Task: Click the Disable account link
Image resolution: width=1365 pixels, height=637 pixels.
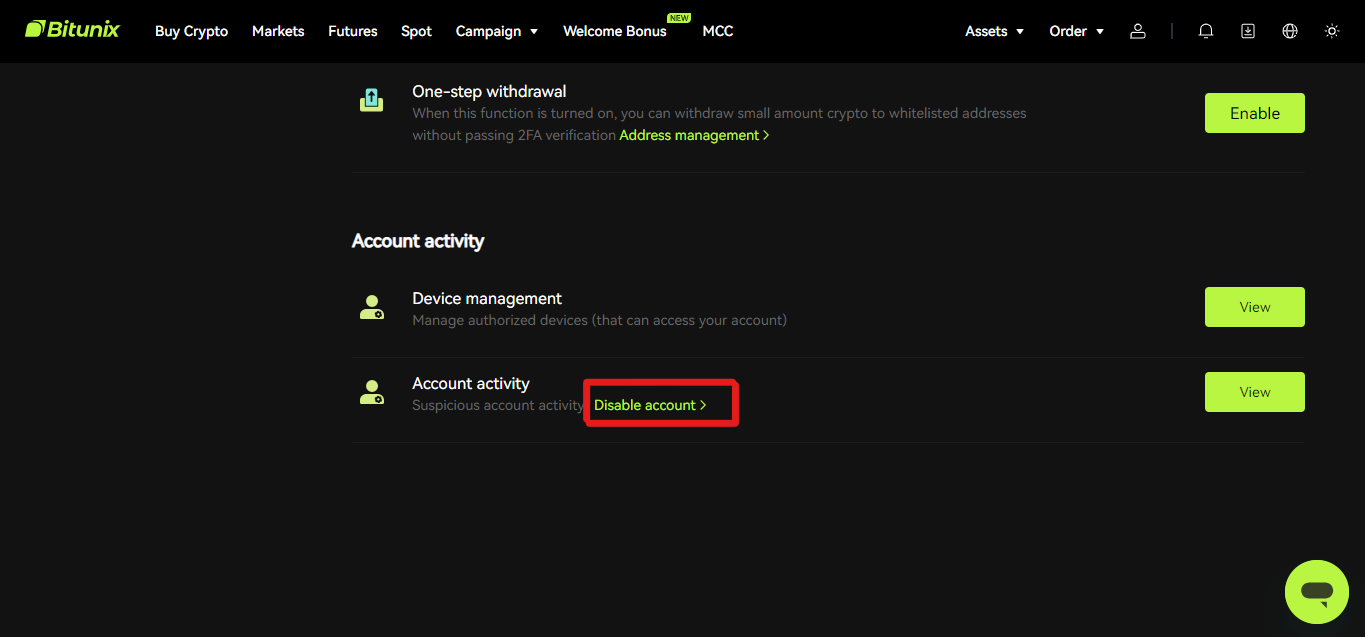Action: [650, 405]
